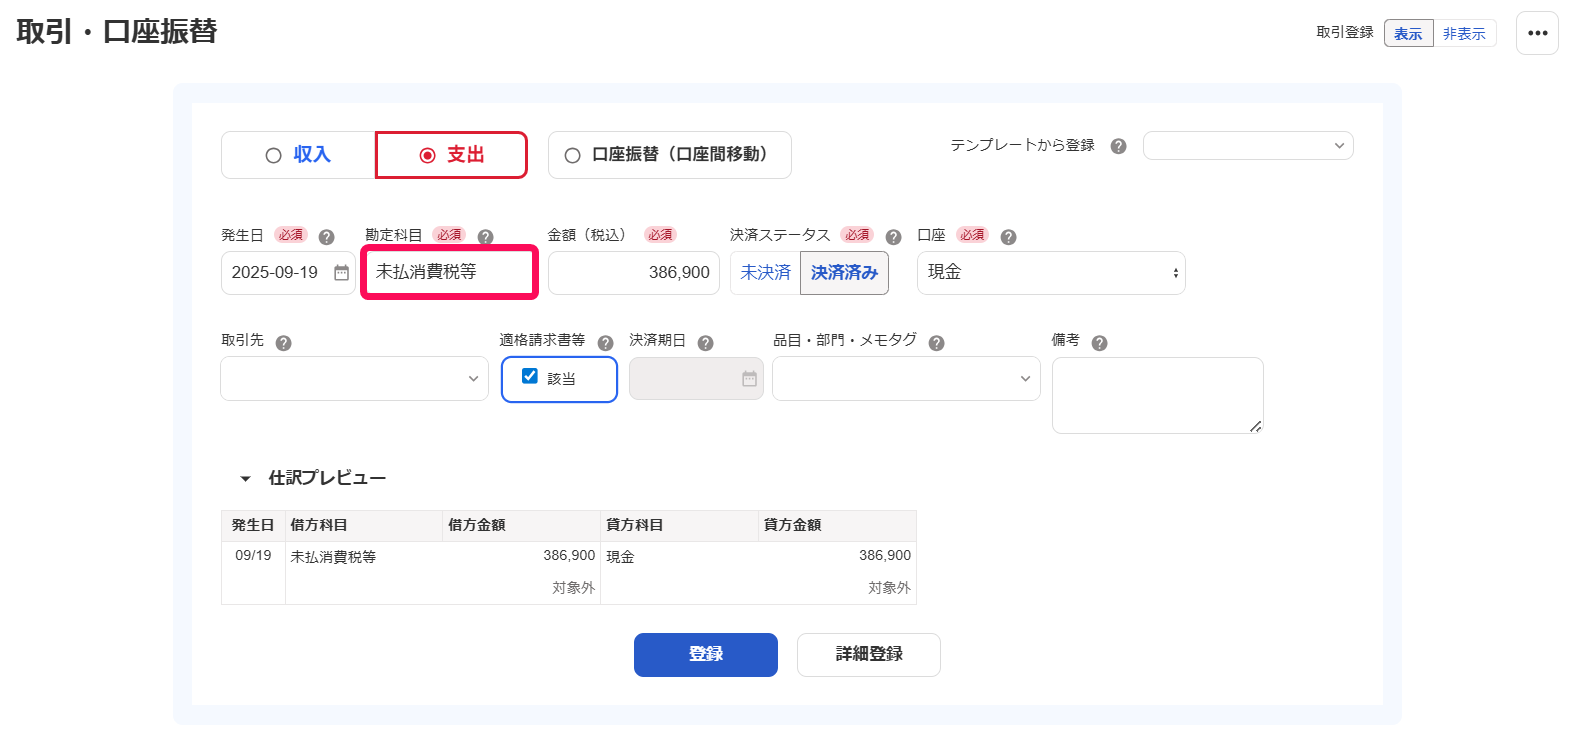Click help icon beside 品目・部門・メモタグ label
This screenshot has height=749, width=1578.
pos(936,343)
